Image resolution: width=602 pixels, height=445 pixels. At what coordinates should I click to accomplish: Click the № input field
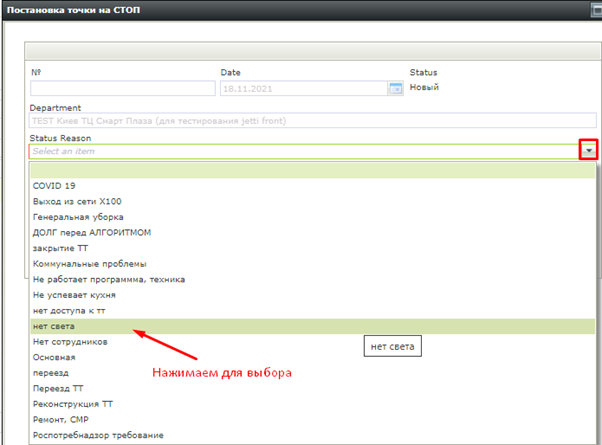tap(123, 88)
